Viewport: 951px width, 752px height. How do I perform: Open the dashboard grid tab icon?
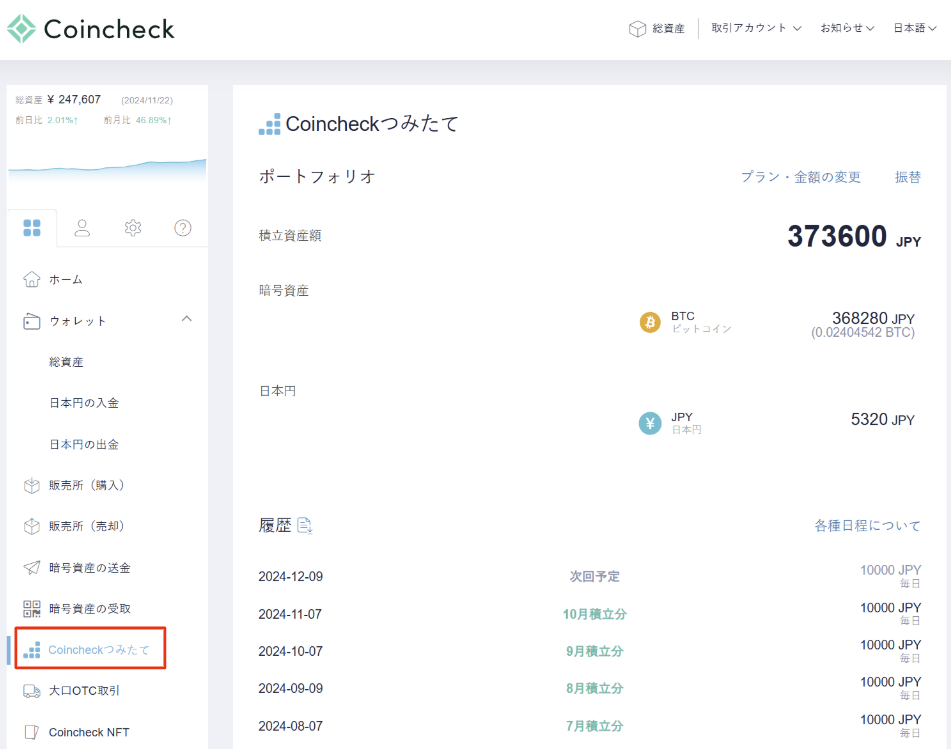tap(32, 228)
